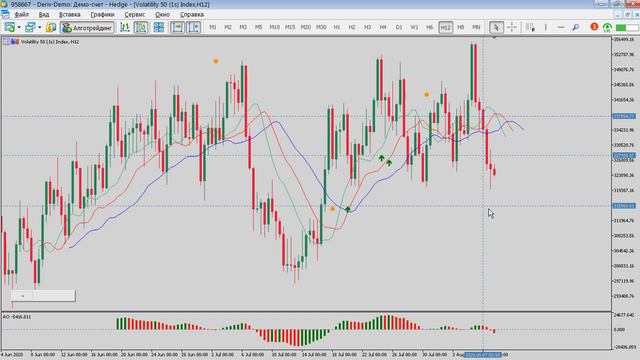Select the W1 timeframe
The width and height of the screenshot is (640, 360).
tap(414, 27)
